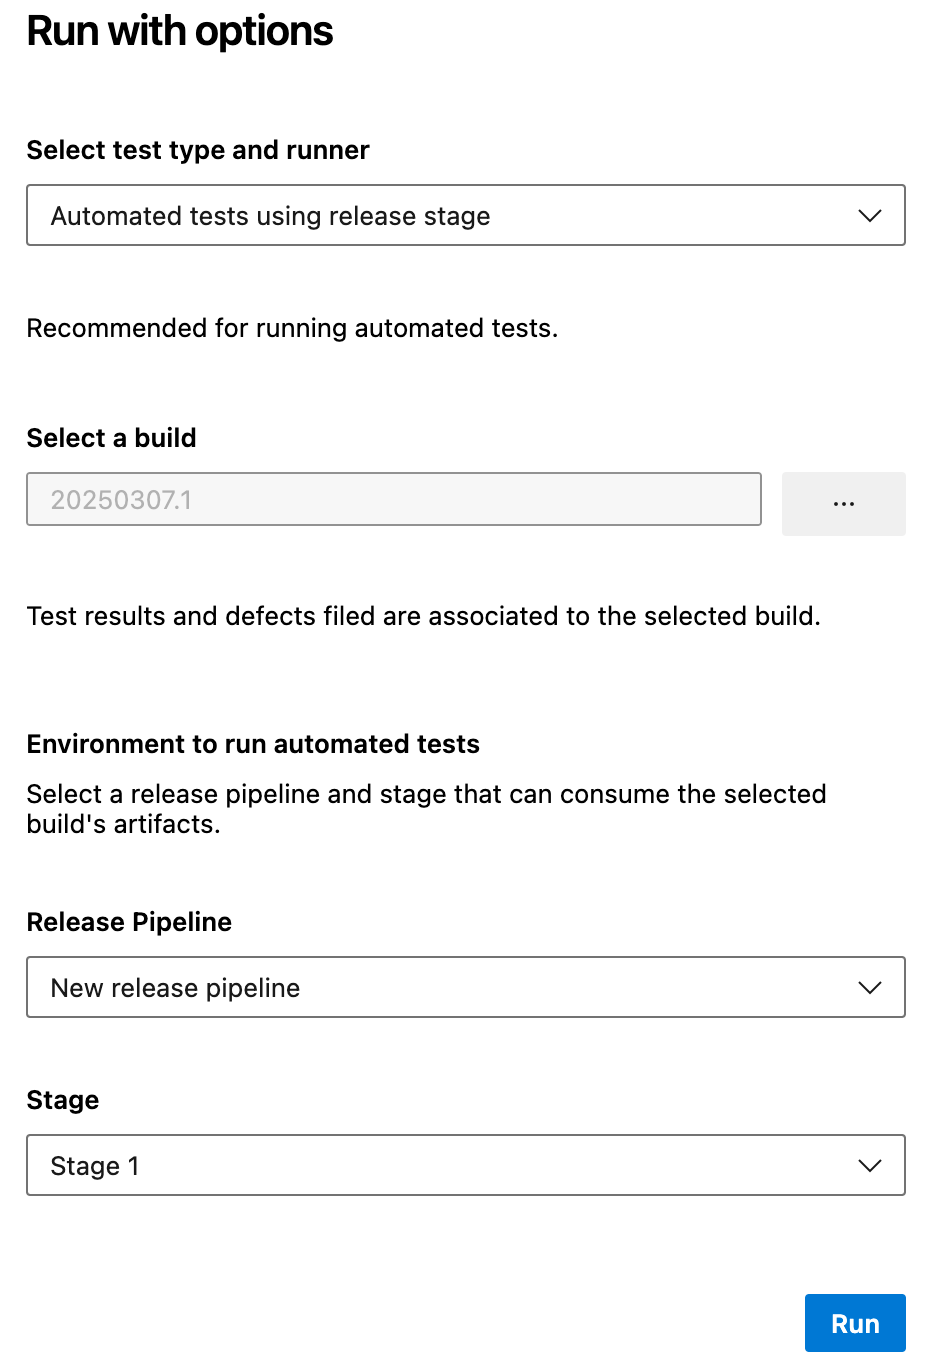Click the "Select a build" label
The width and height of the screenshot is (928, 1370).
pyautogui.click(x=111, y=438)
